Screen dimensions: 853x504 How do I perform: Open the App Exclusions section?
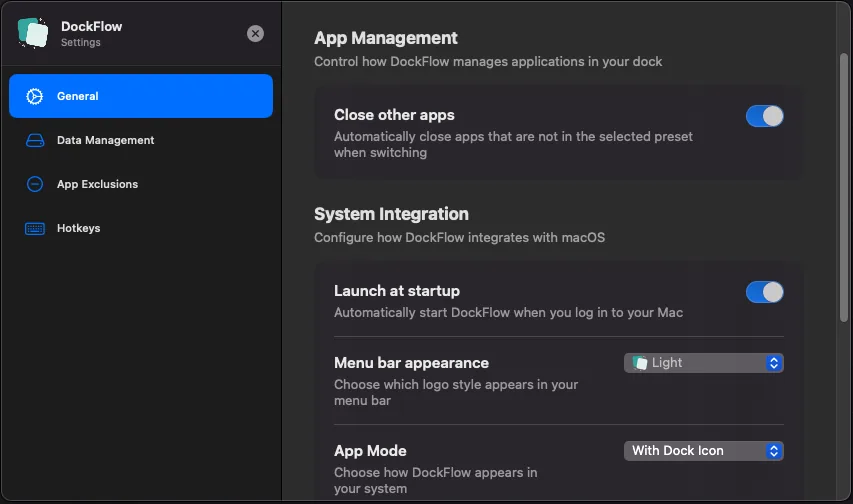coord(141,184)
